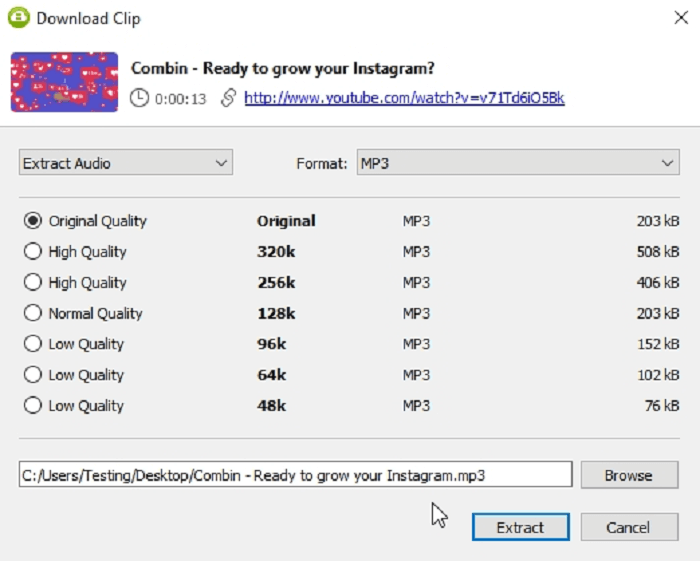Viewport: 700px width, 561px height.
Task: Click the video title text
Action: click(x=284, y=68)
